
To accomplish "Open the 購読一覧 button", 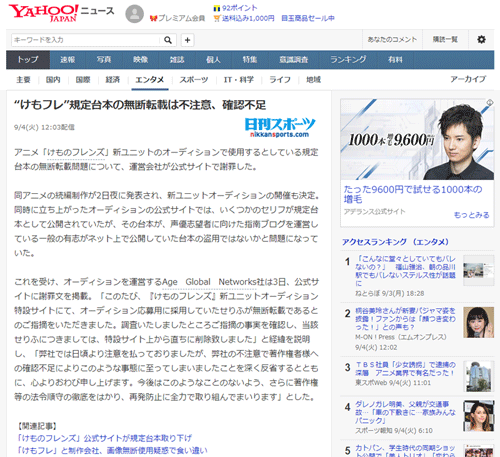I will pyautogui.click(x=445, y=40).
